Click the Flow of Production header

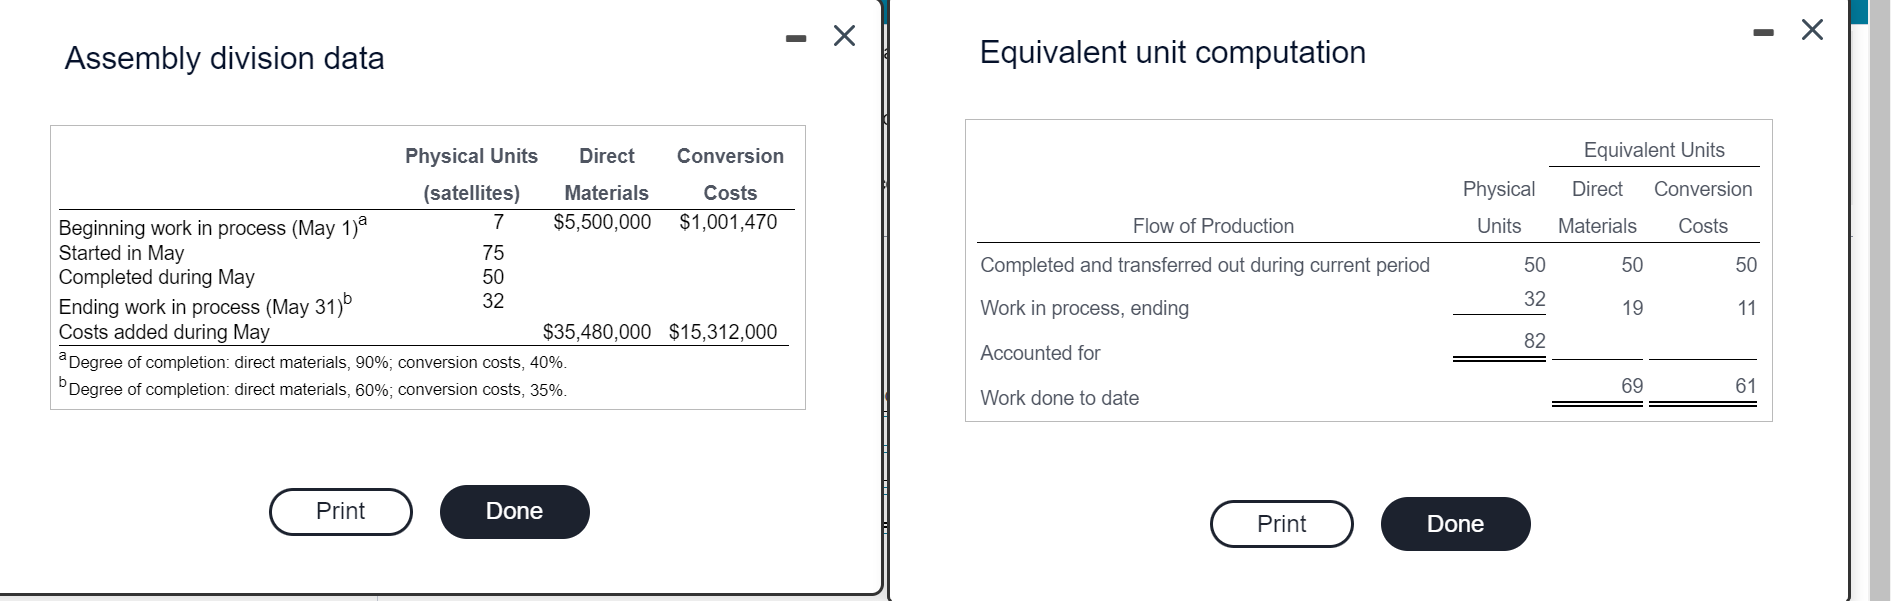[x=1213, y=226]
